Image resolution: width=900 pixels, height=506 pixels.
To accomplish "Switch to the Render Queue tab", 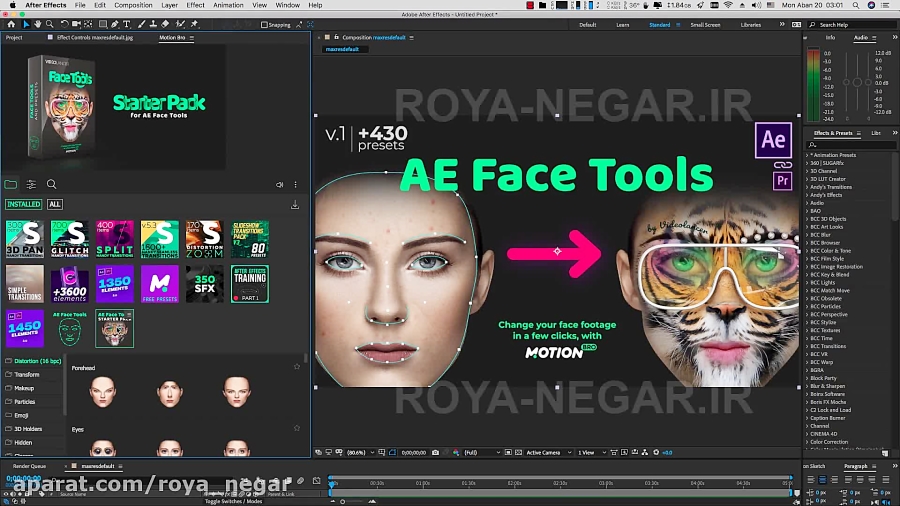I will click(29, 466).
